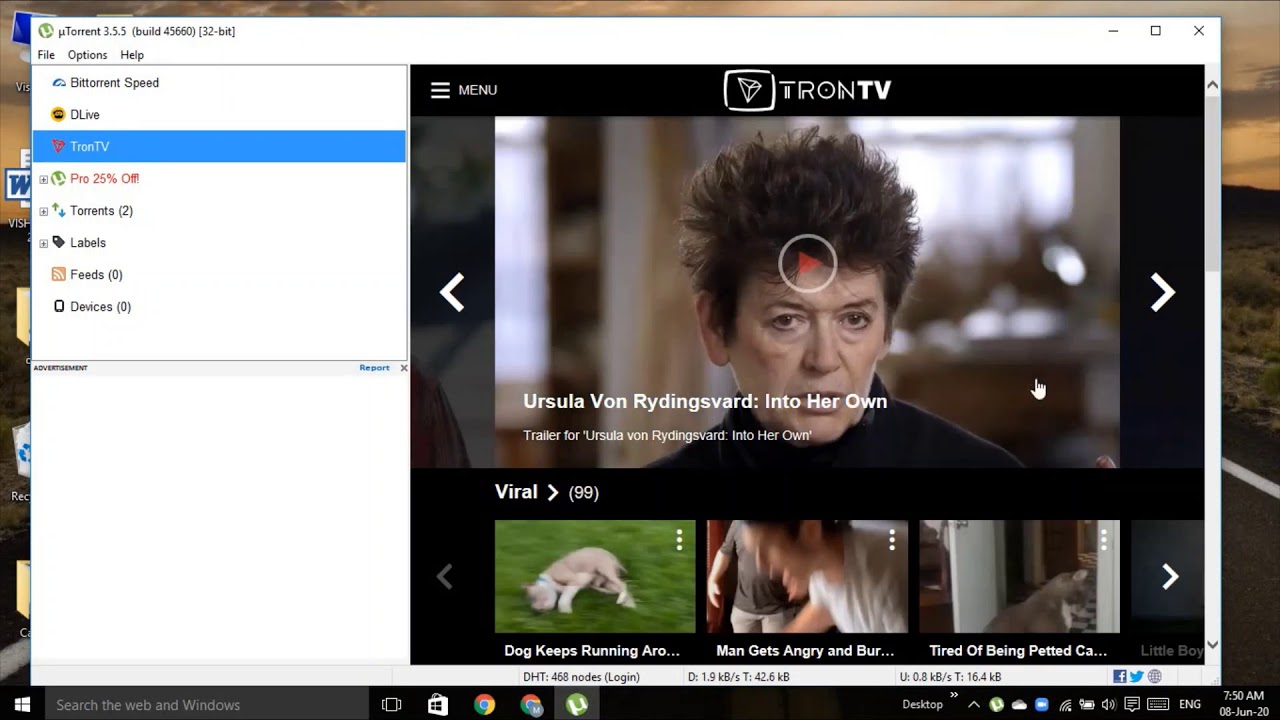Click the OneDrive cloud tray icon

tap(1019, 705)
